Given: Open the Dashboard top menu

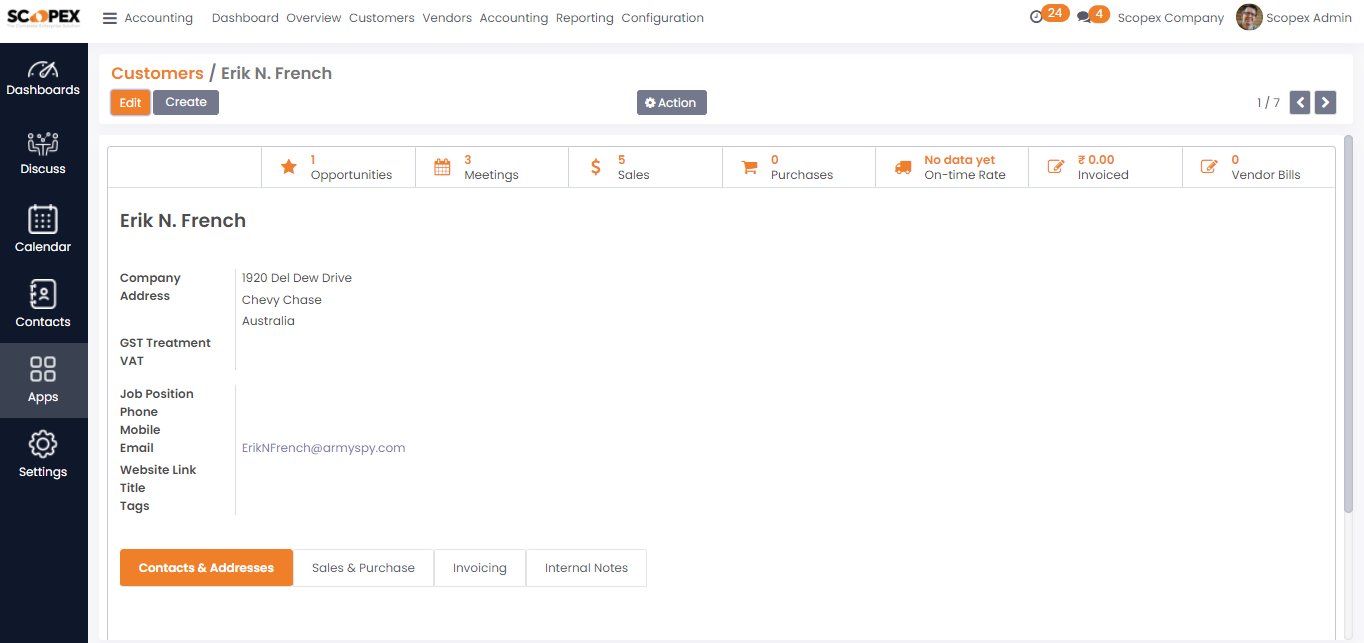Looking at the screenshot, I should click(245, 18).
